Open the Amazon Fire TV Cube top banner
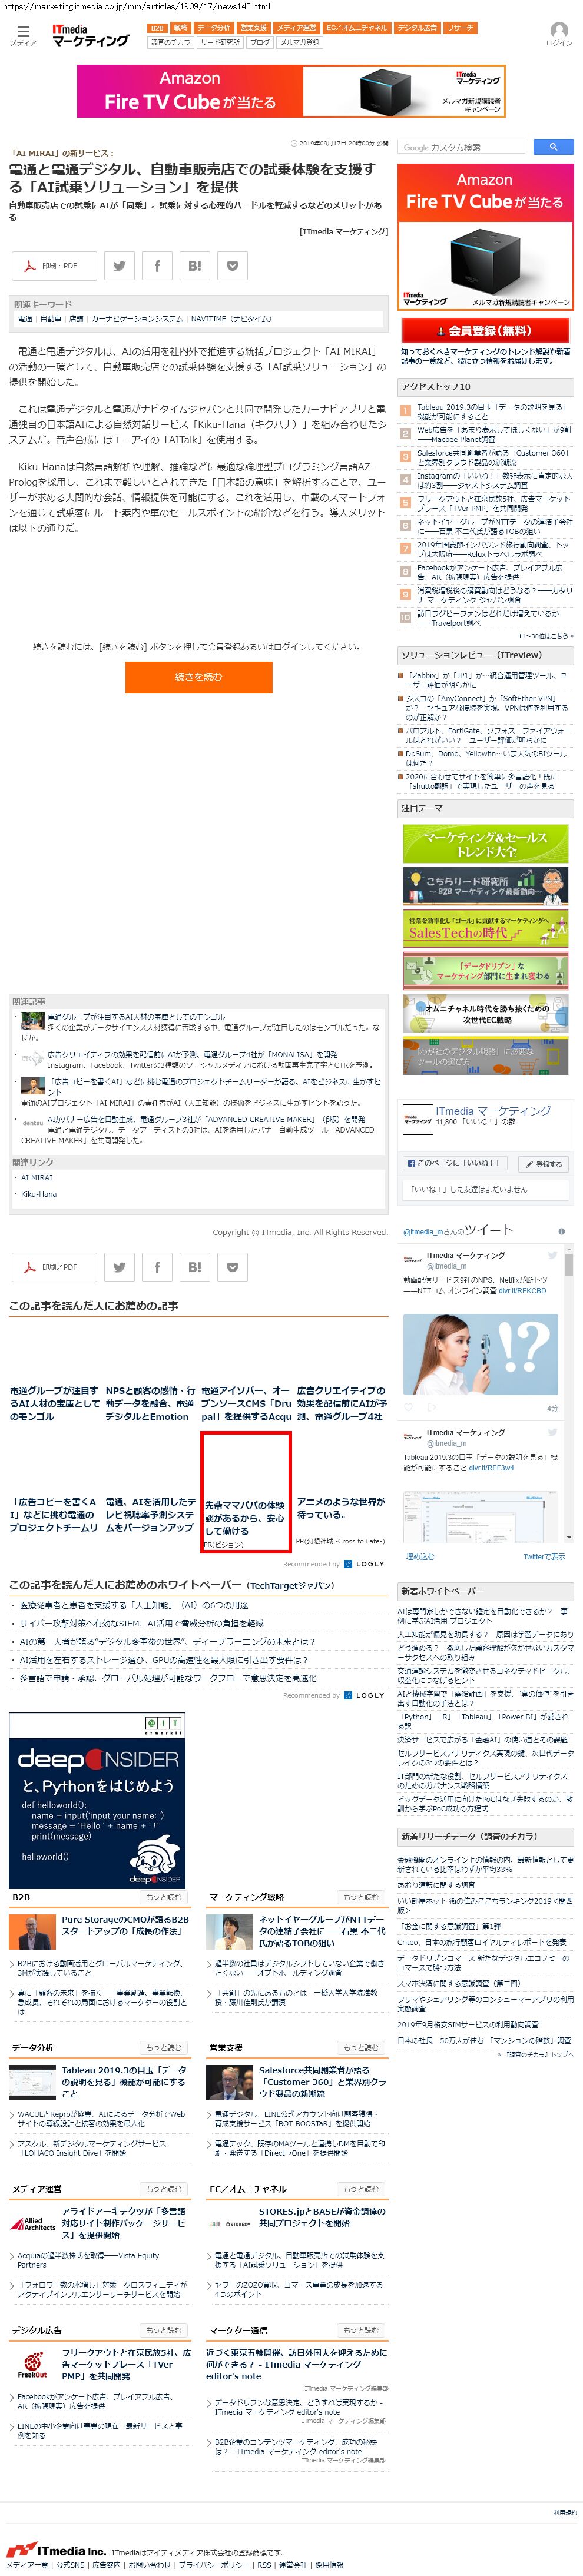The height and width of the screenshot is (2576, 583). pyautogui.click(x=291, y=91)
